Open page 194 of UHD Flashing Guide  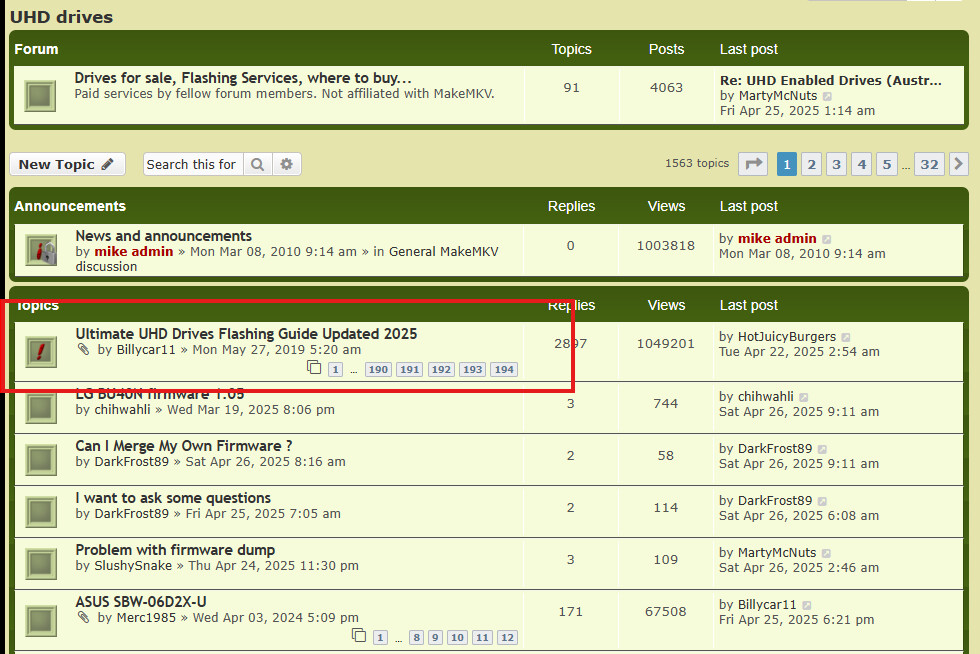(504, 370)
